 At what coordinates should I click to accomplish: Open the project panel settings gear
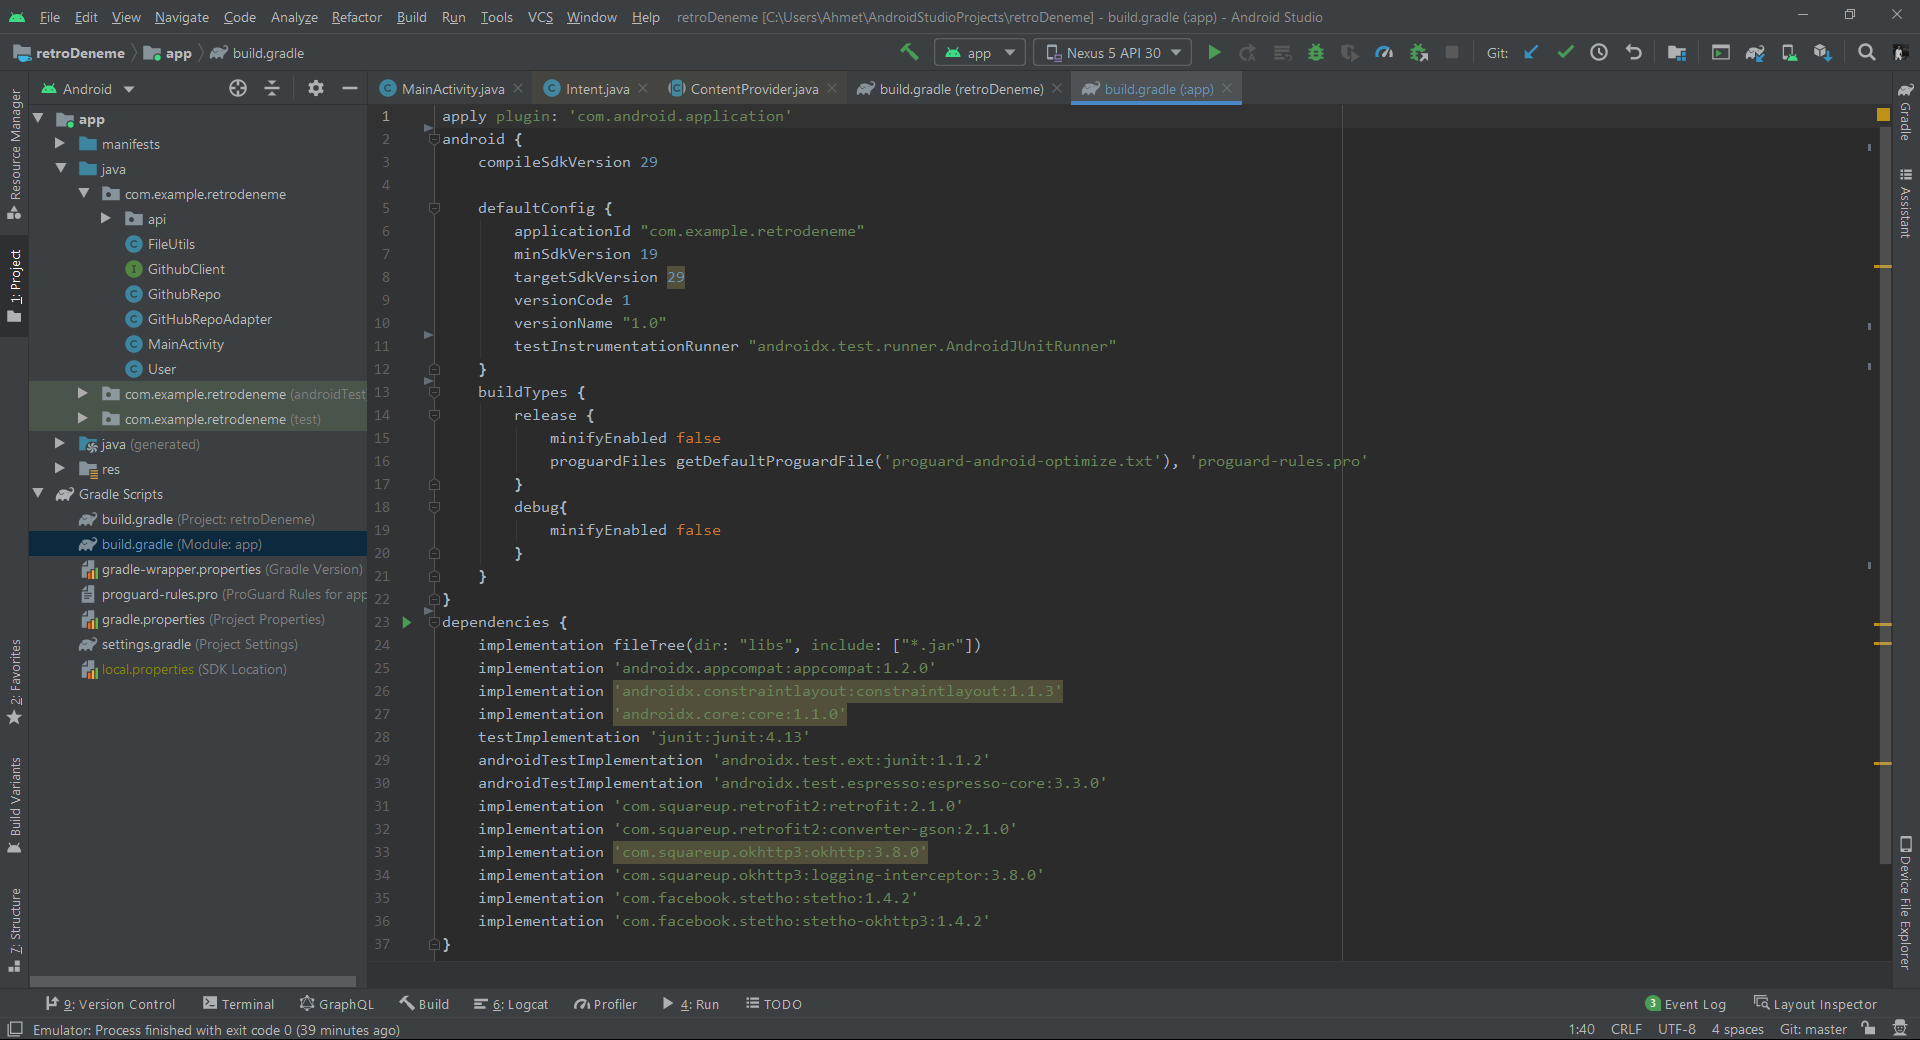(x=316, y=89)
